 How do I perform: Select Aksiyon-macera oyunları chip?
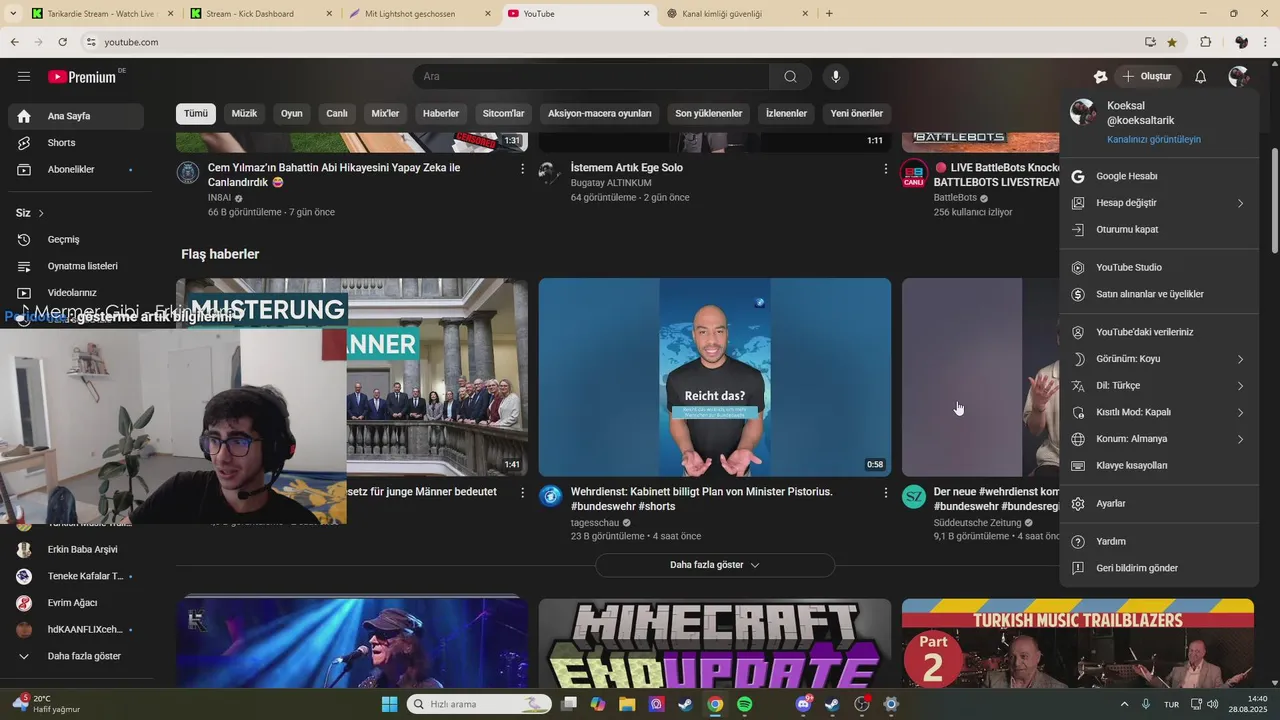coord(600,113)
